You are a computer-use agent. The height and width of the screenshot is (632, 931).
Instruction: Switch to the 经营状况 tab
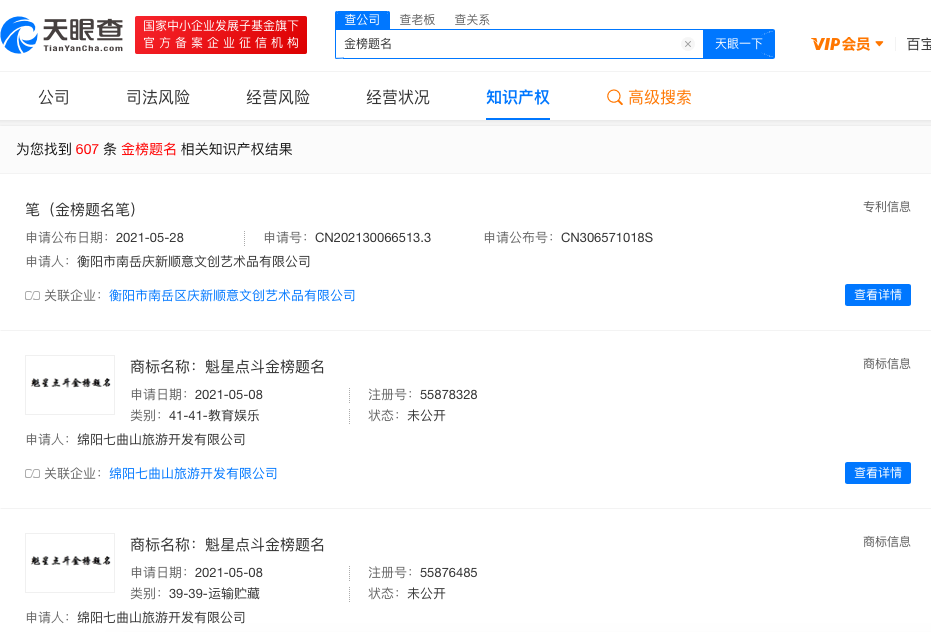pos(398,97)
